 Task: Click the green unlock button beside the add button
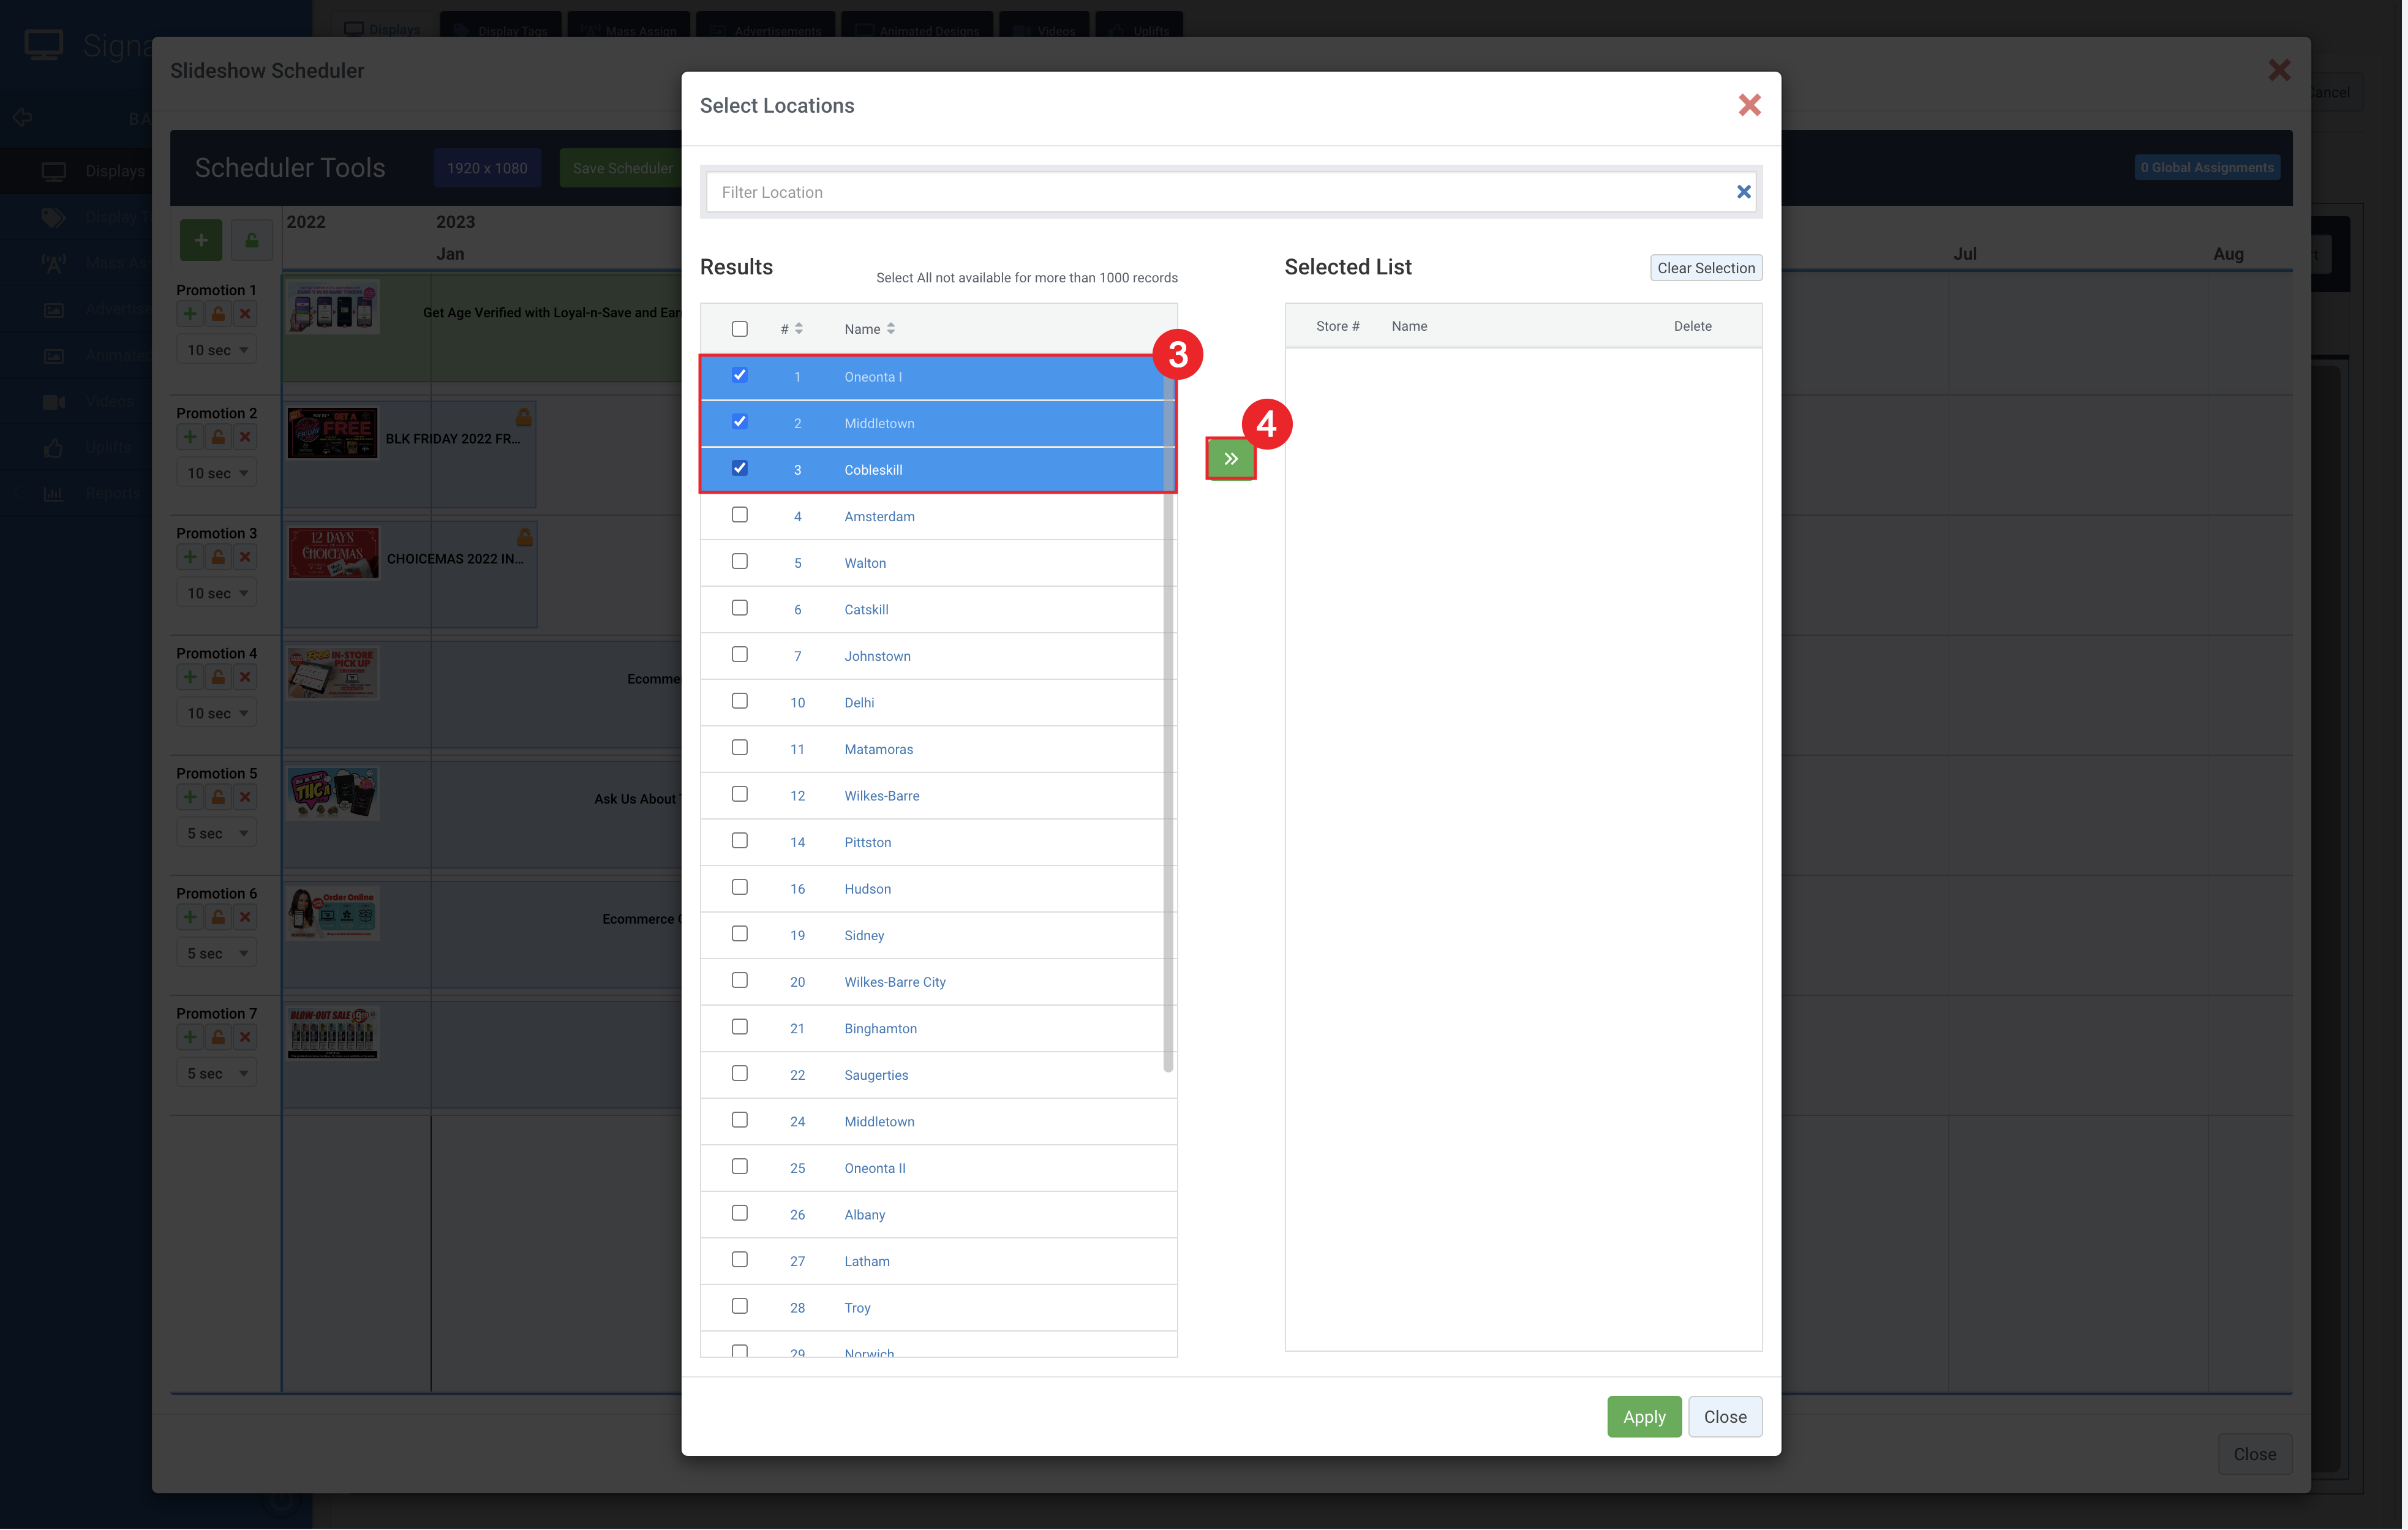[x=252, y=241]
